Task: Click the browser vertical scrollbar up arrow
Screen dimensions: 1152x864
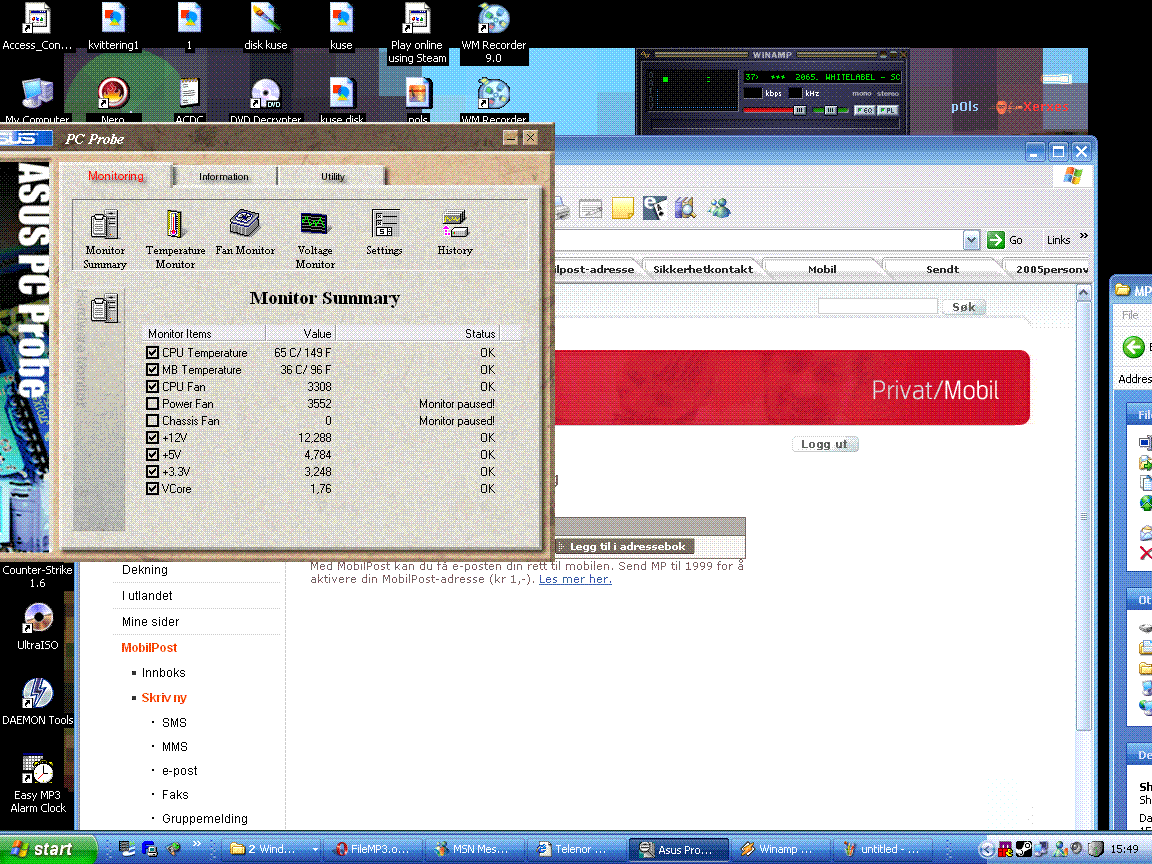Action: [x=1084, y=292]
